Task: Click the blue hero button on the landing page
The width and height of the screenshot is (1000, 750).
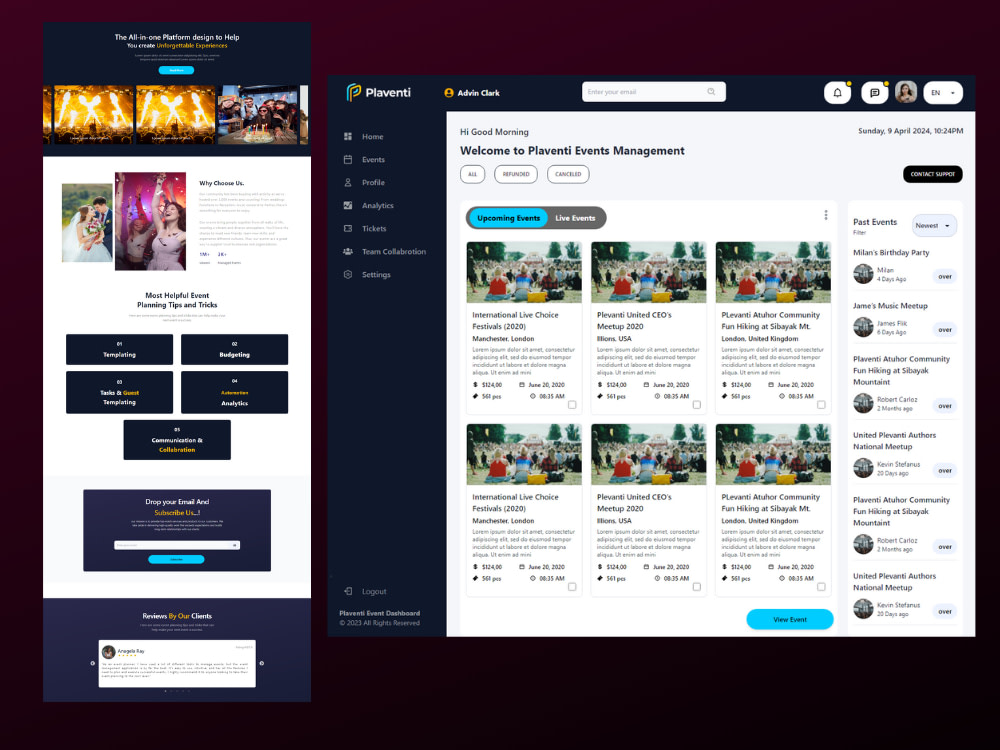Action: click(176, 70)
